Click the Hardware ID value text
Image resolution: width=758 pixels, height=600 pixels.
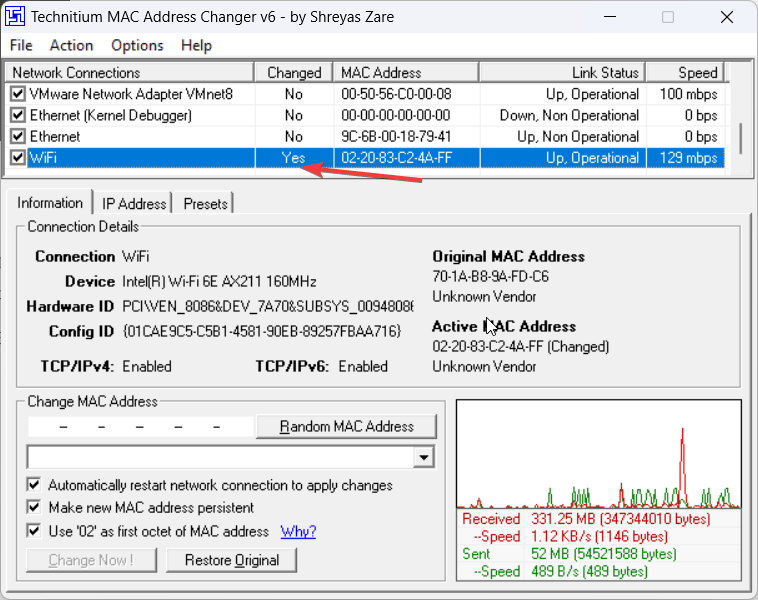[x=268, y=307]
